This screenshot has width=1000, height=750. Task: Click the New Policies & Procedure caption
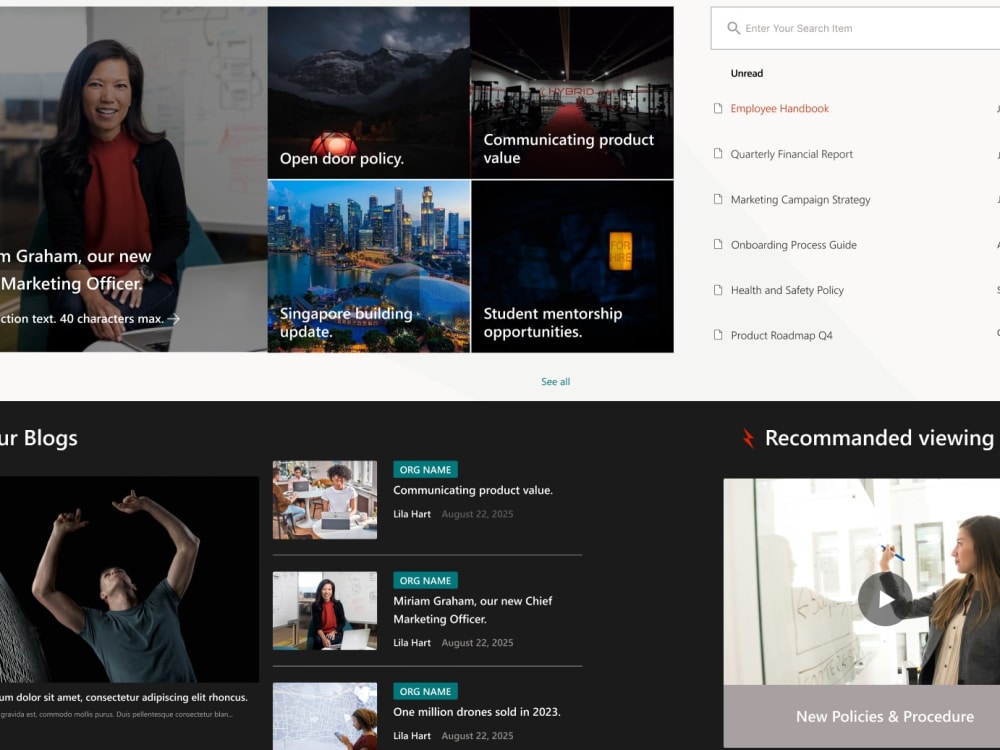(885, 716)
